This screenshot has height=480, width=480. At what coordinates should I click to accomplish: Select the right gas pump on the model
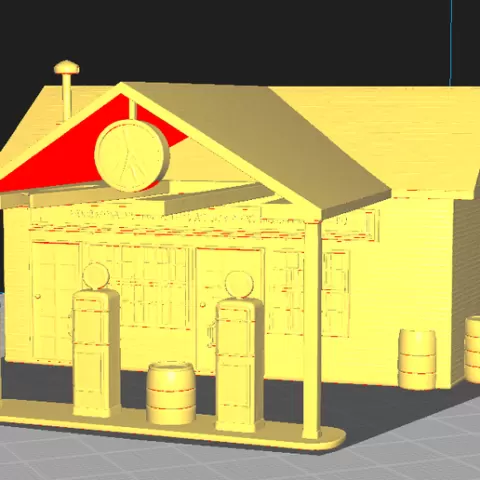[240, 352]
